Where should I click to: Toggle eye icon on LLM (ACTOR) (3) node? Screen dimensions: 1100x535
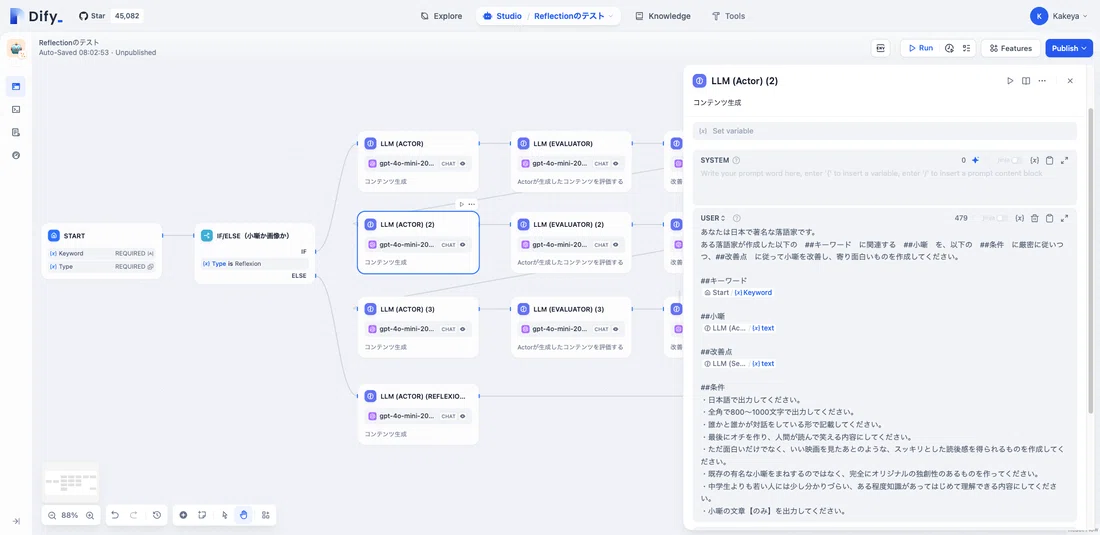[463, 329]
